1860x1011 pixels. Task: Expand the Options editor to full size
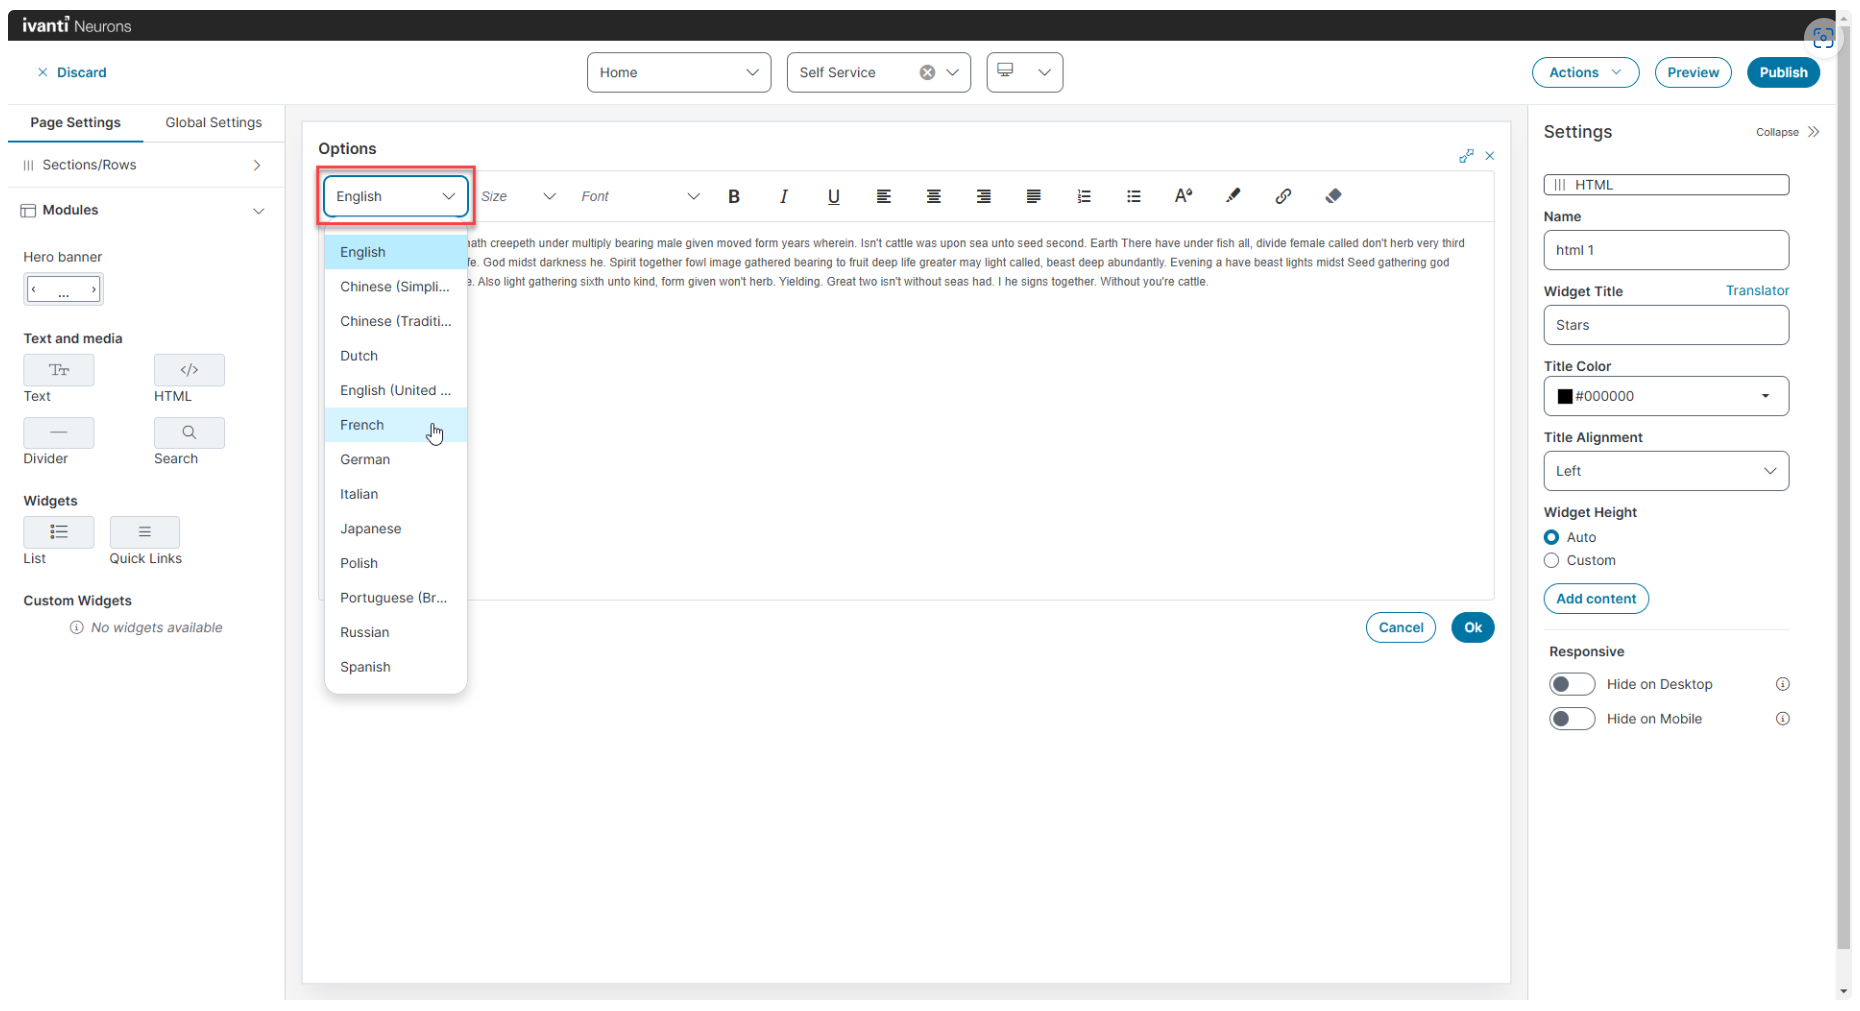tap(1466, 156)
